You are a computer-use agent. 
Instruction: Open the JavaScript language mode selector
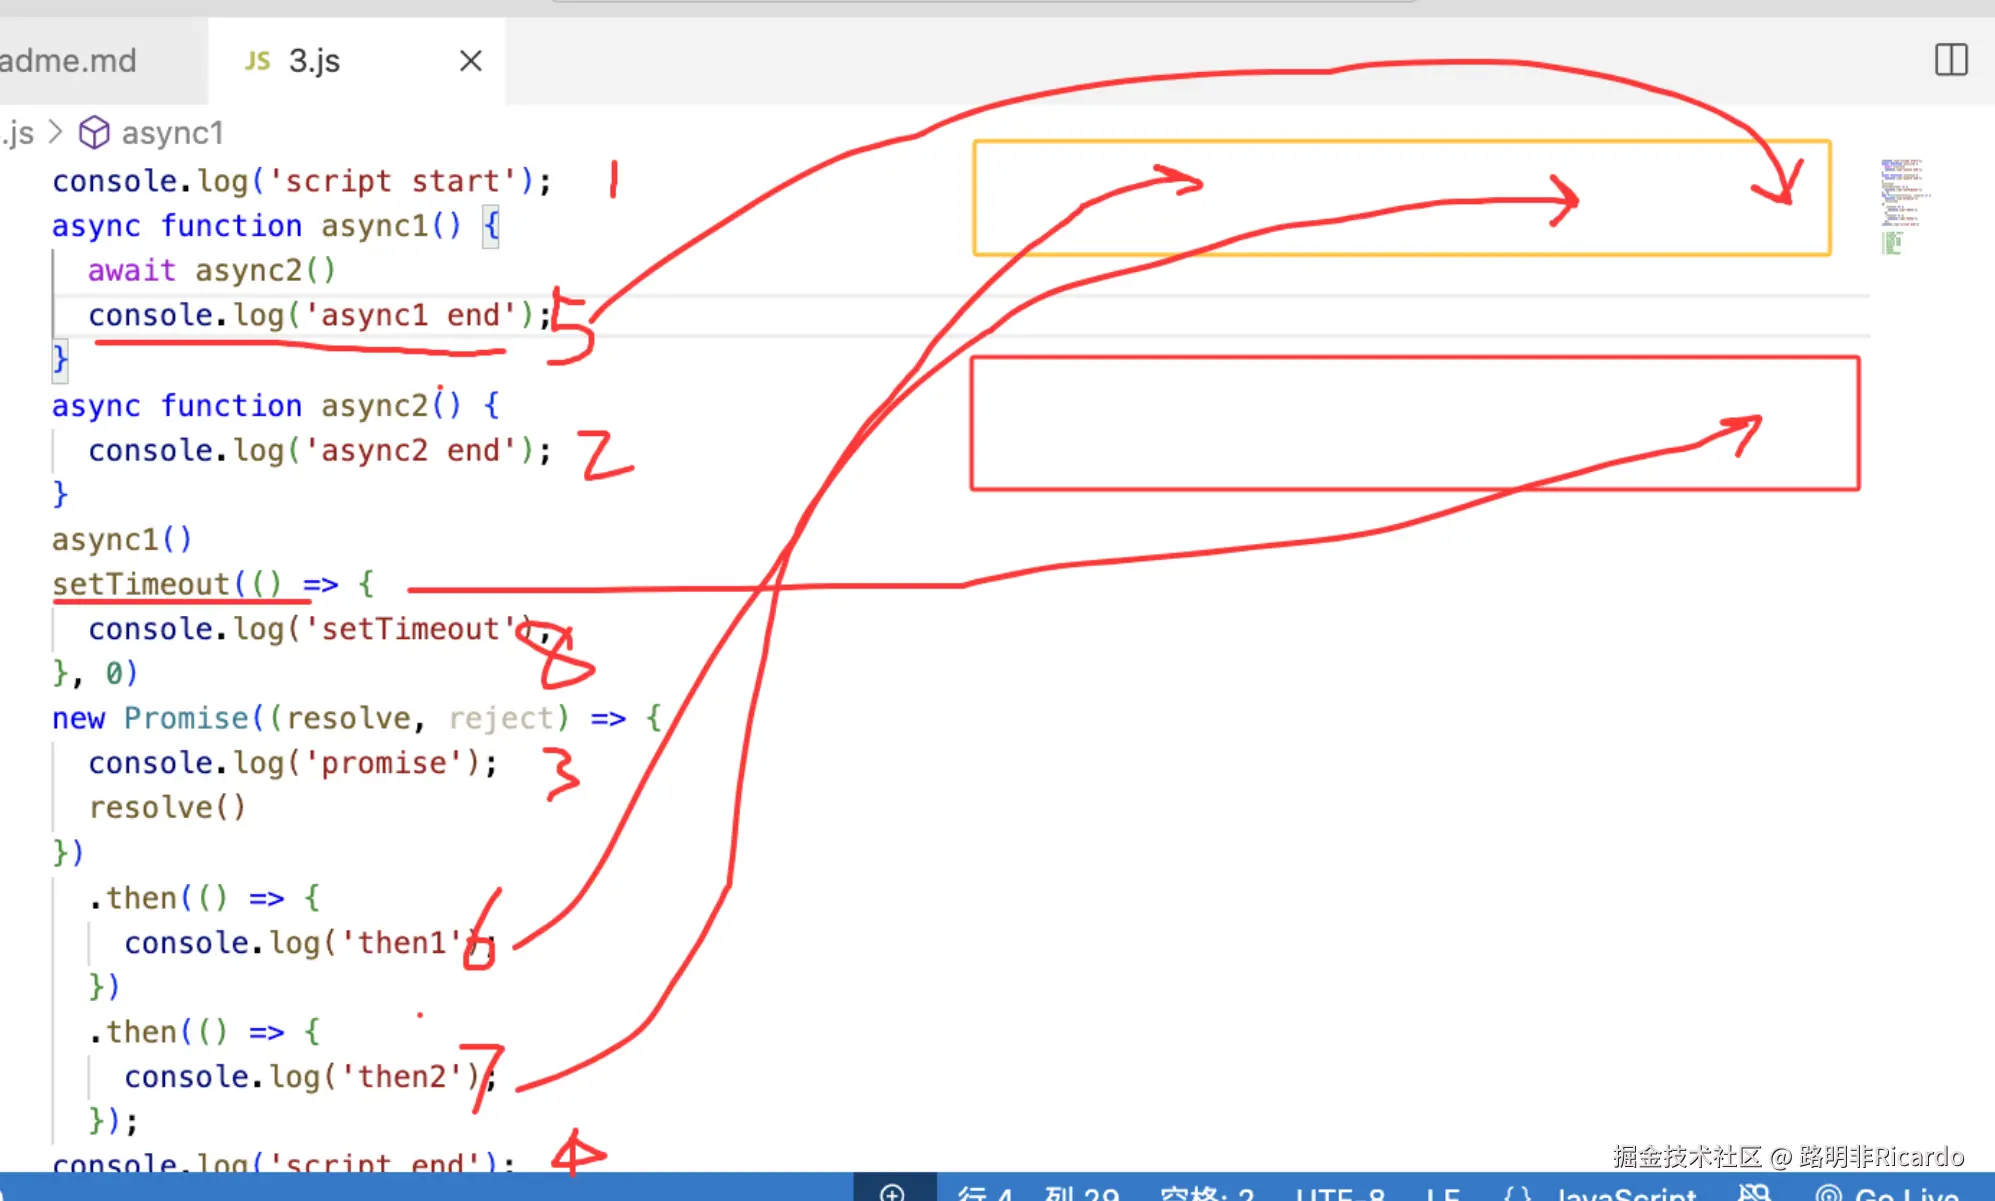pyautogui.click(x=1626, y=1194)
